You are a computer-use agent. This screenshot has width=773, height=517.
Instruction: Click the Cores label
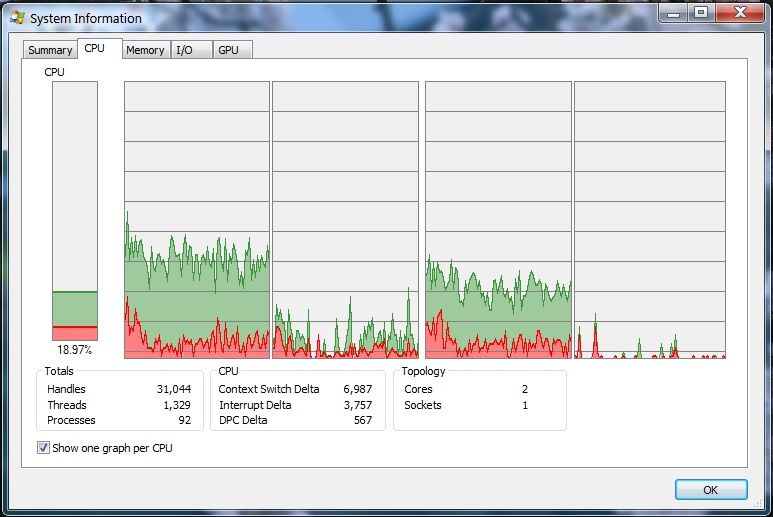click(418, 389)
